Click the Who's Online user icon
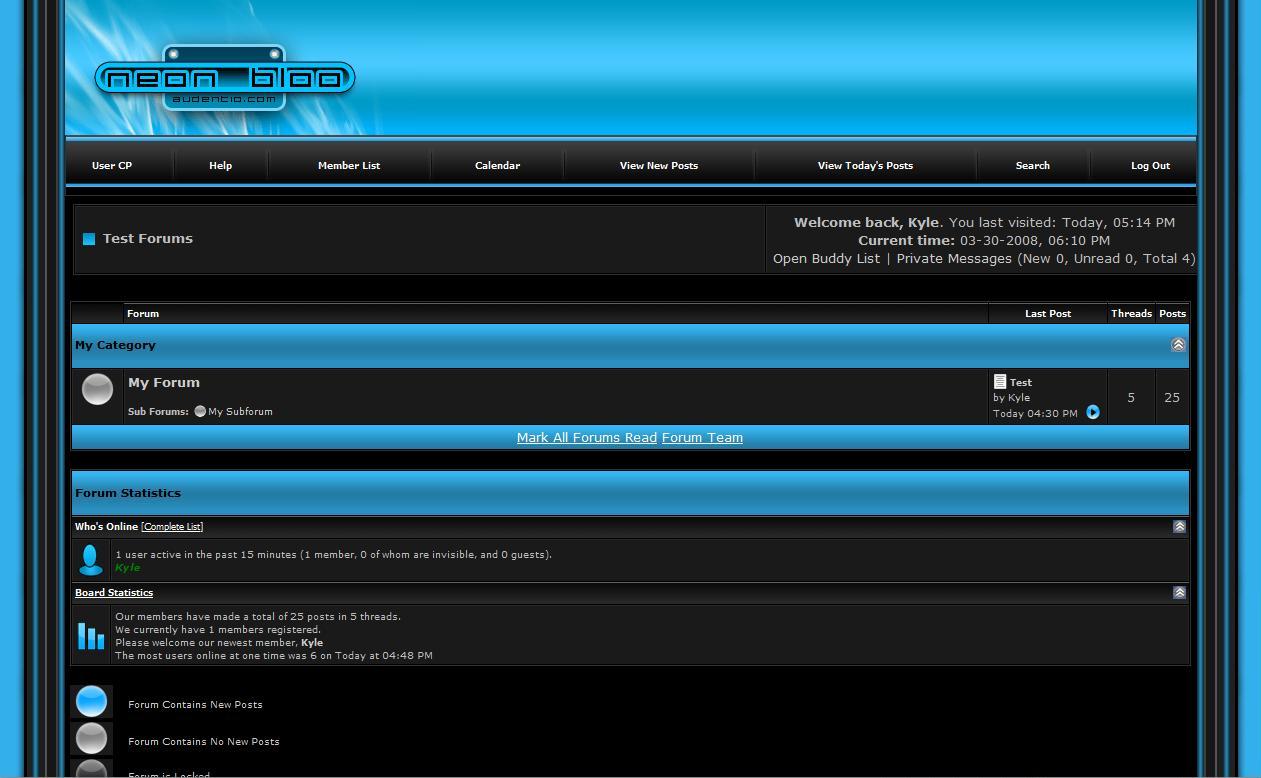Image resolution: width=1261 pixels, height=778 pixels. coord(90,560)
